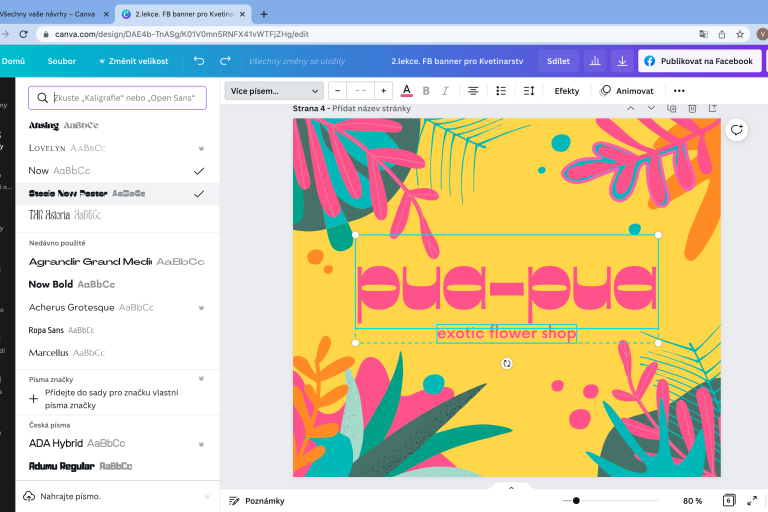Delete the page with trash icon
The width and height of the screenshot is (768, 512).
(692, 108)
